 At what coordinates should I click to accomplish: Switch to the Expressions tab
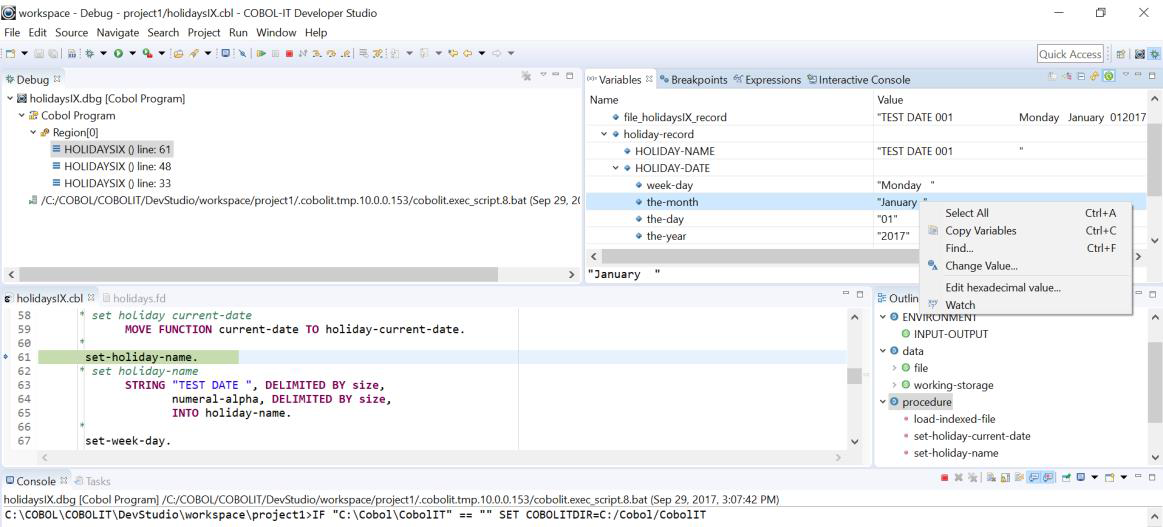[x=767, y=80]
